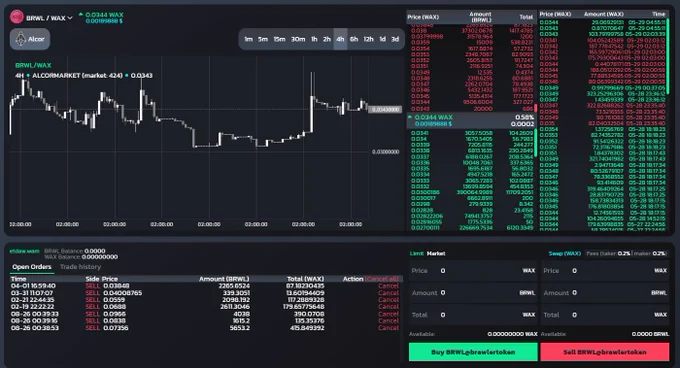Click the green BRWL/WAX chart title
Image resolution: width=680 pixels, height=368 pixels.
pos(33,65)
